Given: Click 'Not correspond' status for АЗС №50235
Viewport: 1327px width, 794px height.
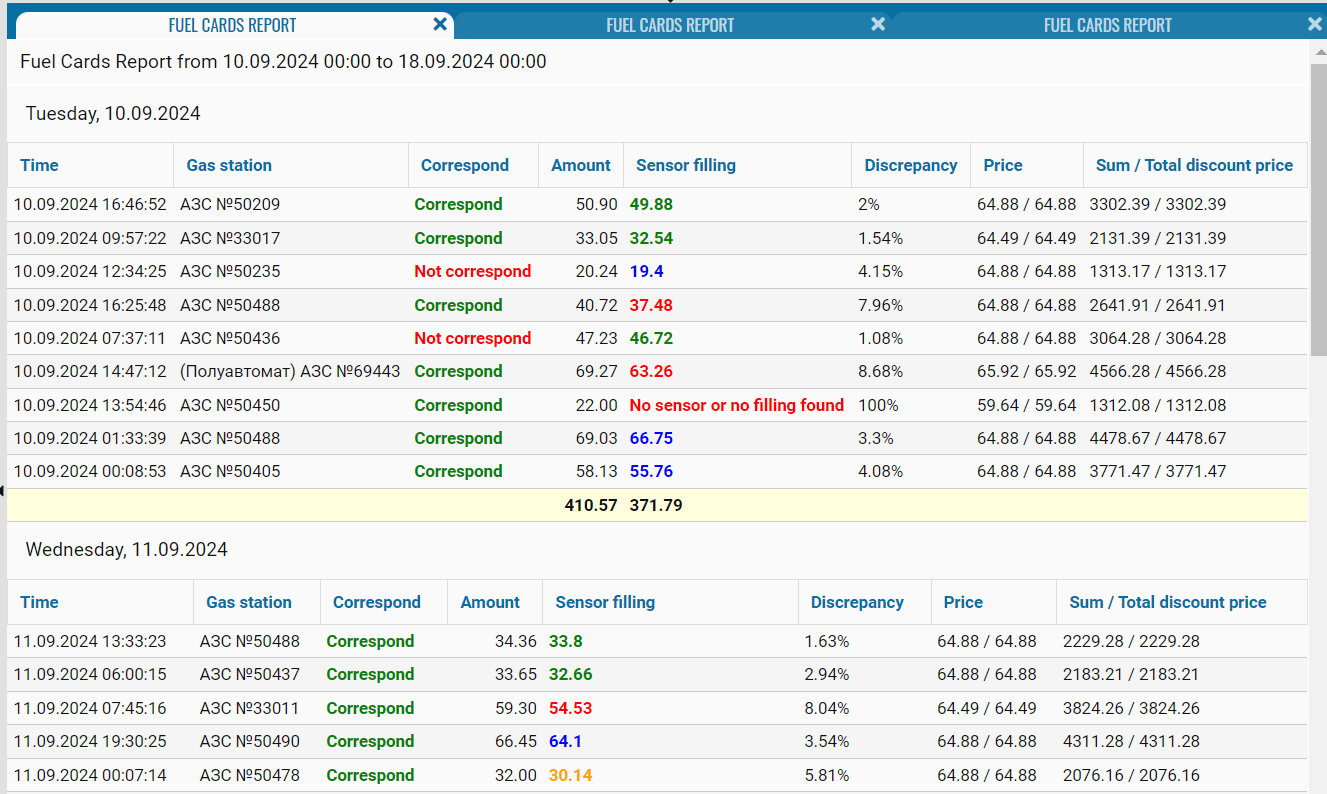Looking at the screenshot, I should (473, 271).
